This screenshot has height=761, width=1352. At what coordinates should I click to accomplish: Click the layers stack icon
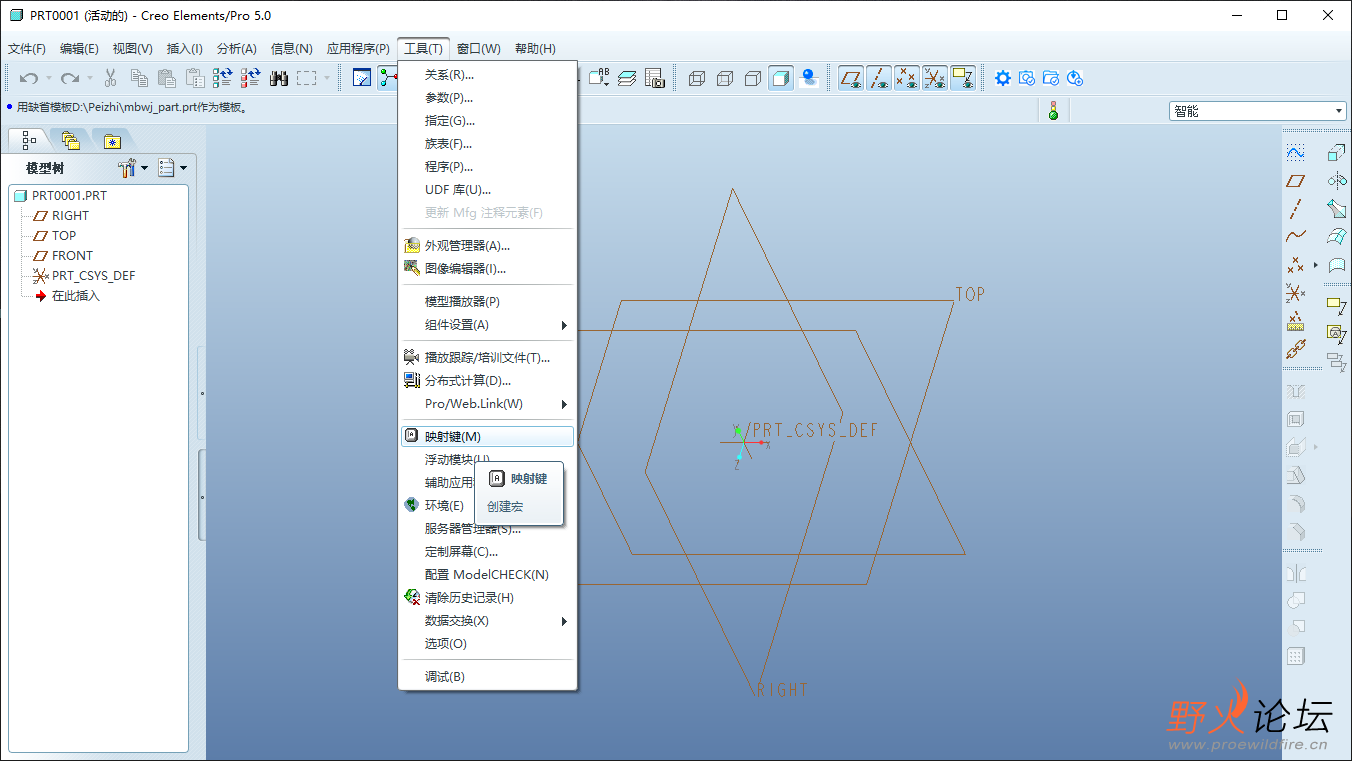pyautogui.click(x=627, y=78)
